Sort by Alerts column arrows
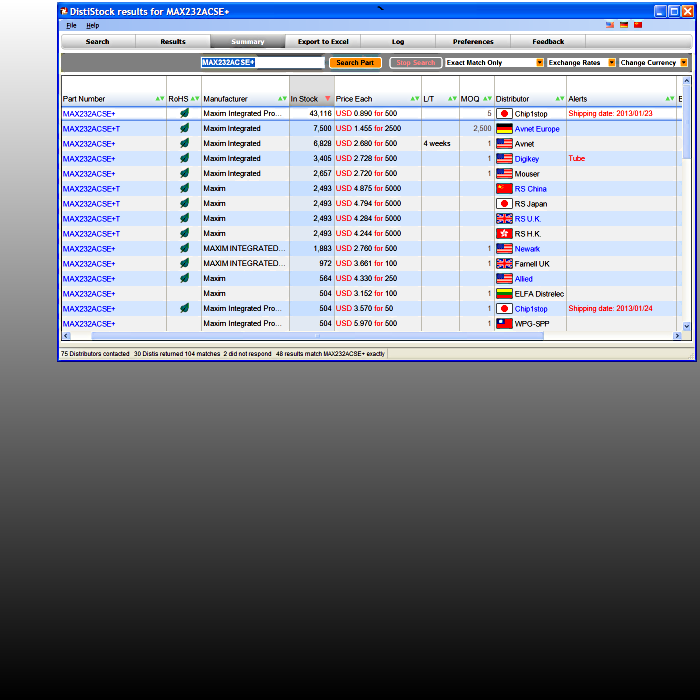700x700 pixels. (670, 99)
